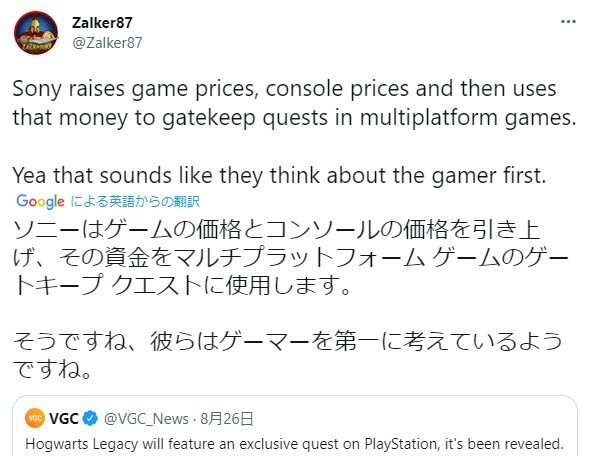Click the word 'multiplatform' in the tweet
Viewport: 594px width, 456px height.
[x=428, y=117]
